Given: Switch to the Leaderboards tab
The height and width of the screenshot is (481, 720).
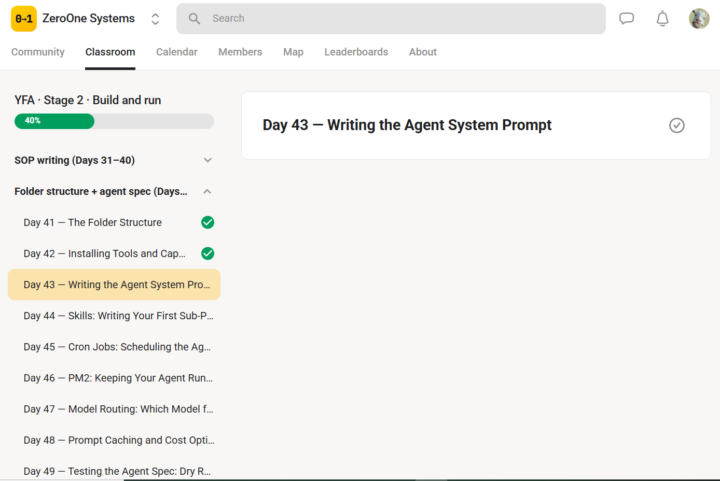Looking at the screenshot, I should [356, 52].
